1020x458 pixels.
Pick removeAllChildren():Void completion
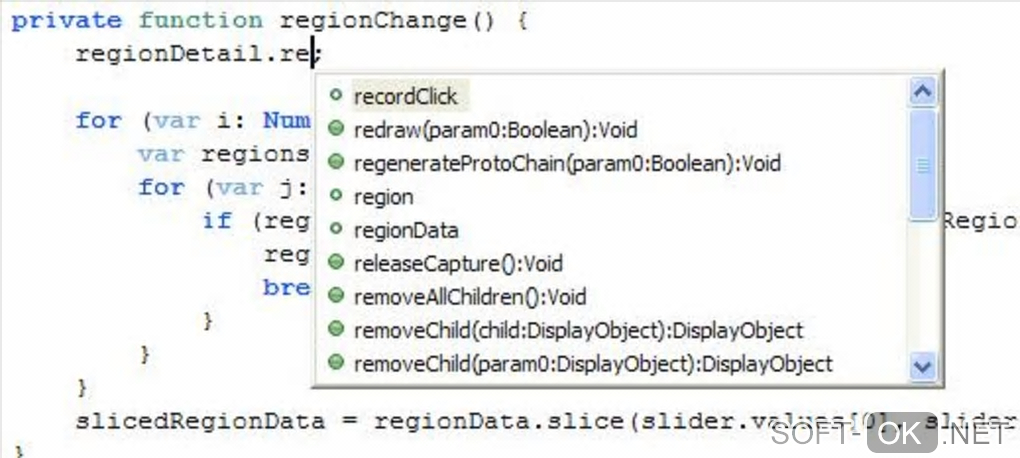click(x=469, y=297)
